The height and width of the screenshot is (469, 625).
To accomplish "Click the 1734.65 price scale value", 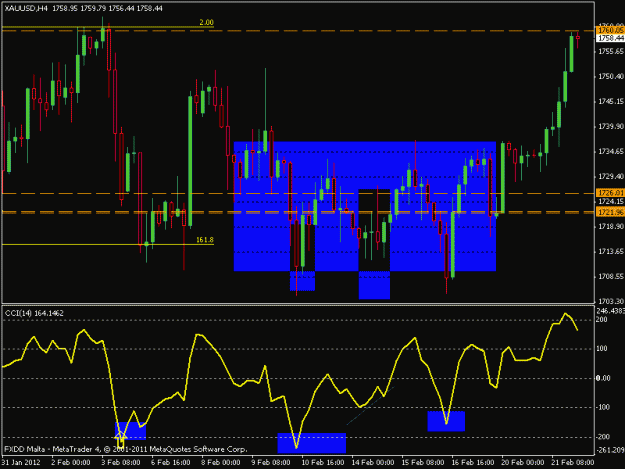I will [x=611, y=151].
